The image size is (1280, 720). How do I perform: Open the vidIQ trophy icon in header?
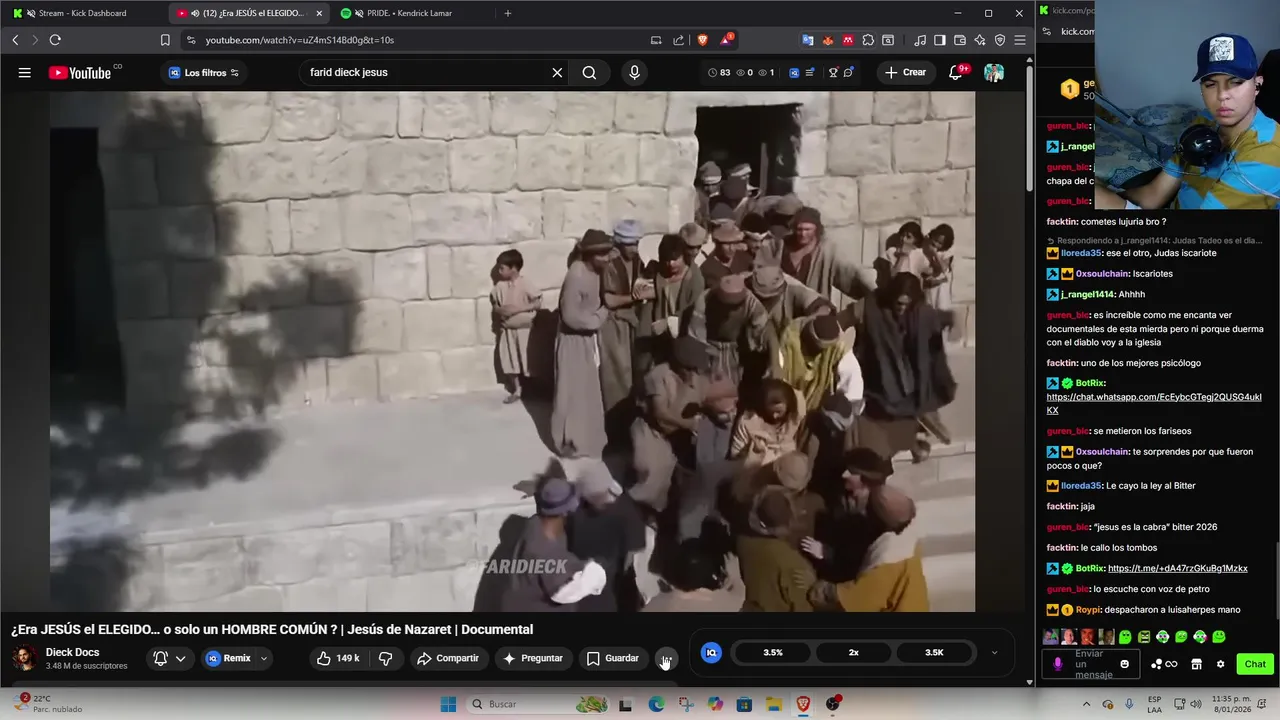pyautogui.click(x=833, y=72)
